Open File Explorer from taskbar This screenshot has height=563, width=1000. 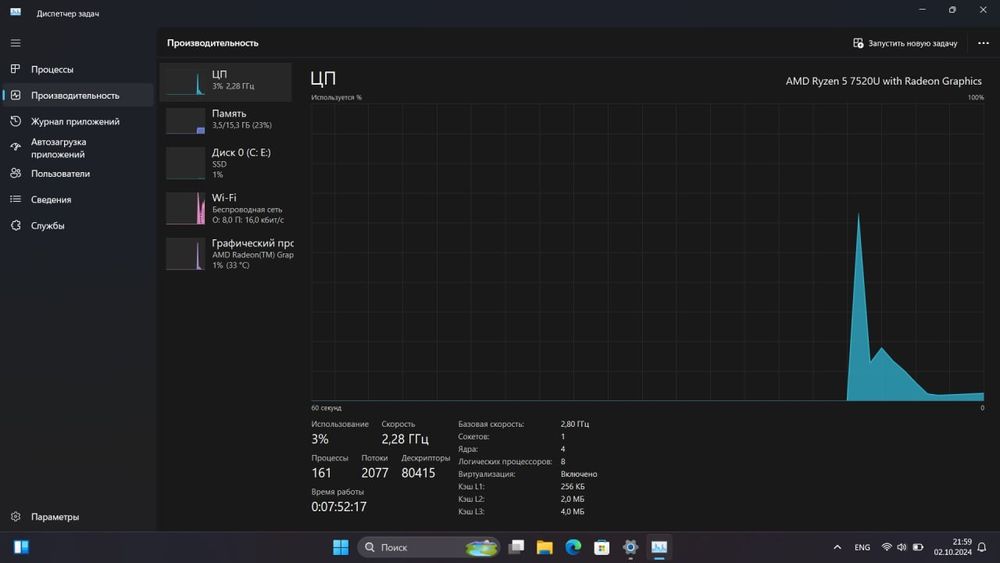[545, 547]
